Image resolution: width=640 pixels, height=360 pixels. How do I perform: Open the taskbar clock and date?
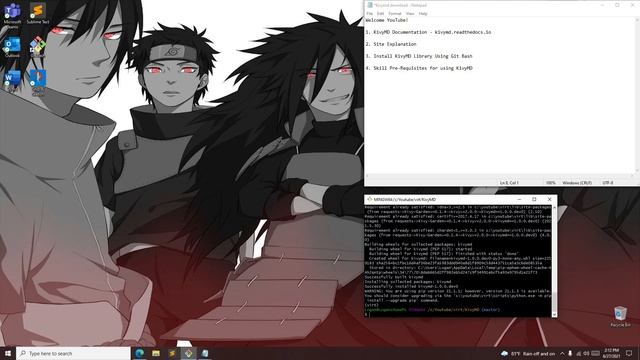click(x=611, y=353)
